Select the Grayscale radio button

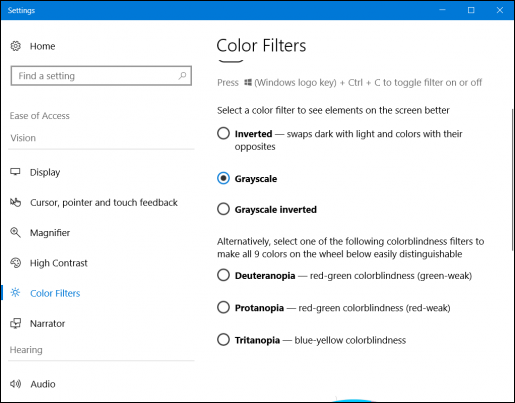point(223,178)
